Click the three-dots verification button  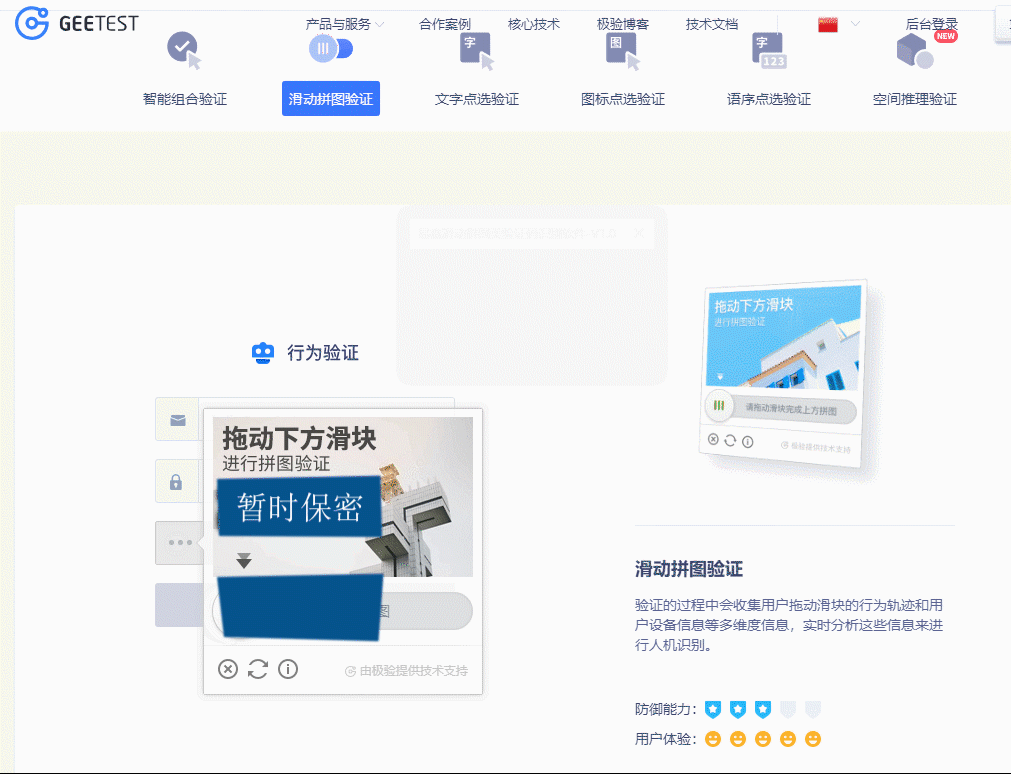point(180,543)
